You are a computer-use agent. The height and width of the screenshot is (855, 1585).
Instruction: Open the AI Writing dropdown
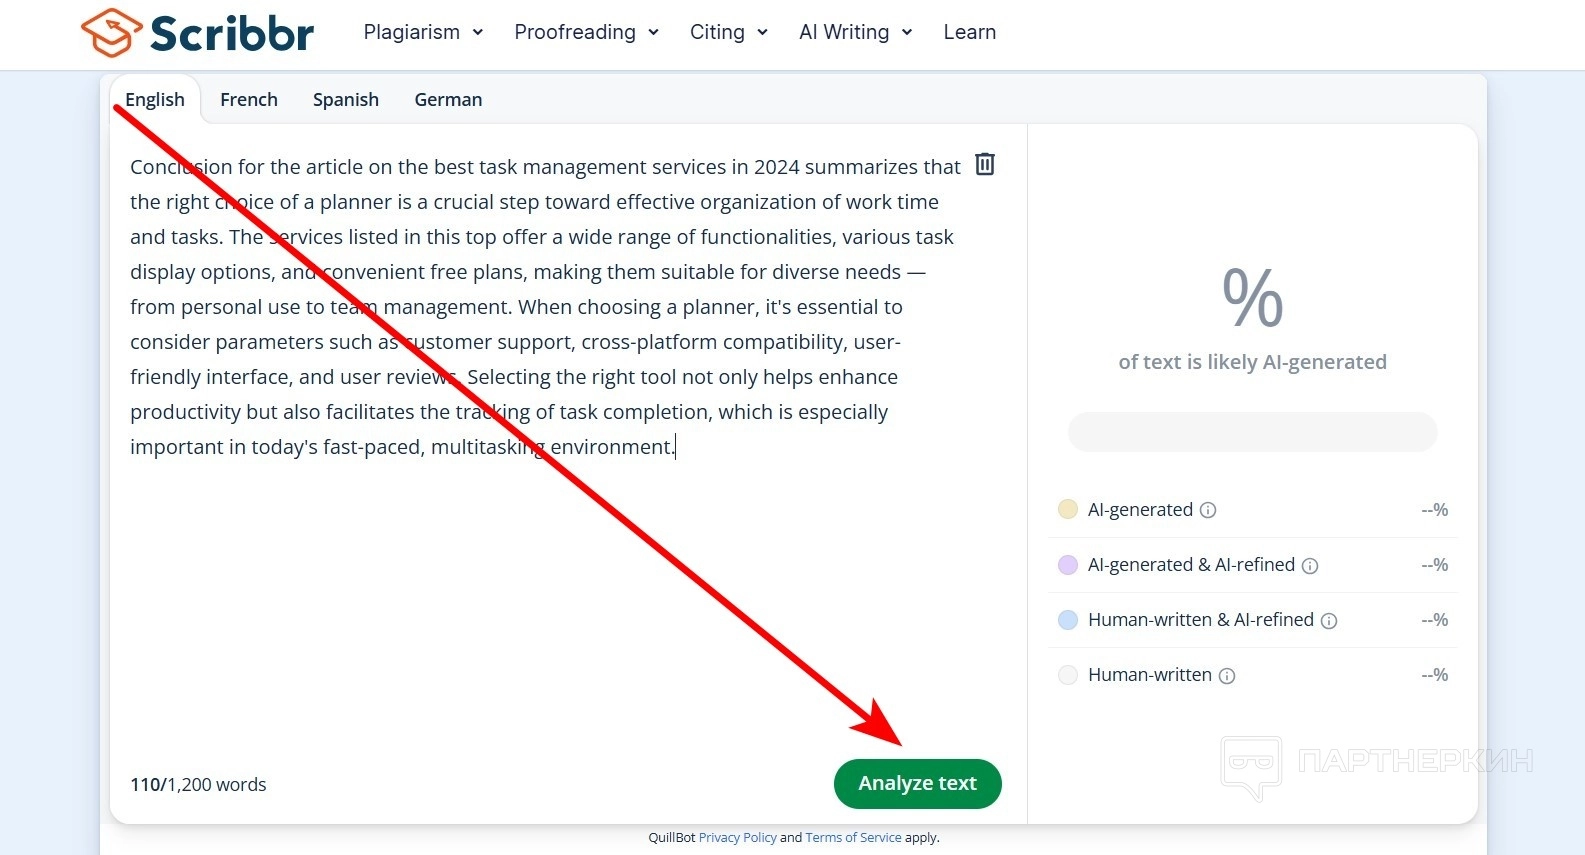pos(855,32)
